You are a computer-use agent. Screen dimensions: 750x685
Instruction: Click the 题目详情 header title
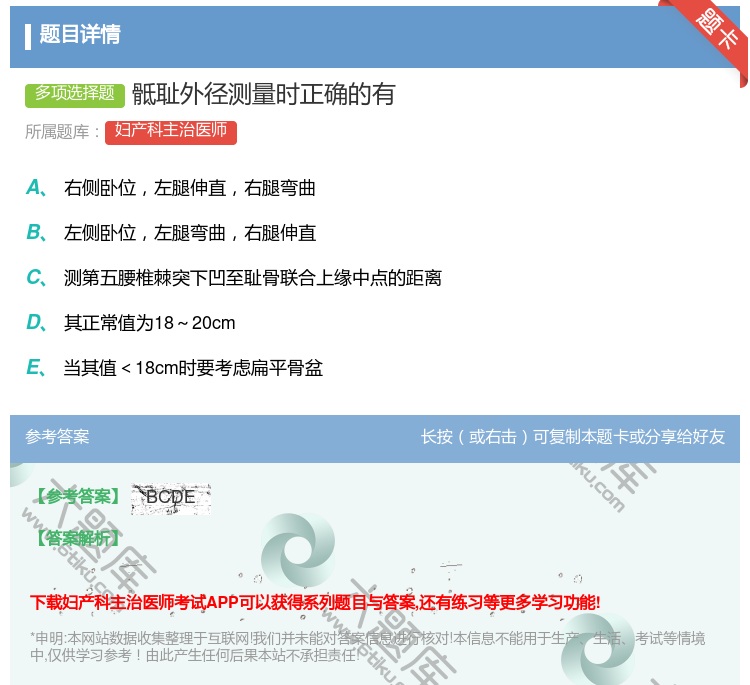(80, 34)
